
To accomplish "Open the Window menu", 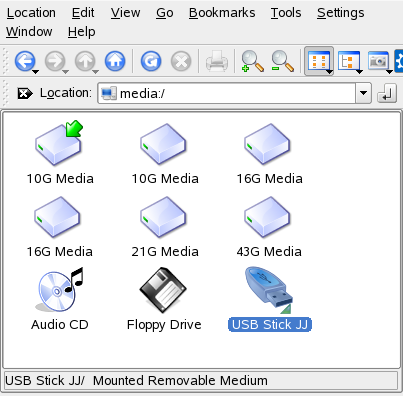I will click(29, 32).
